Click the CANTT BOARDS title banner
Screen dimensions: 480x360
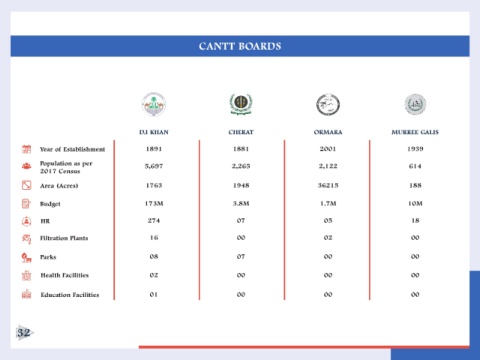[240, 46]
